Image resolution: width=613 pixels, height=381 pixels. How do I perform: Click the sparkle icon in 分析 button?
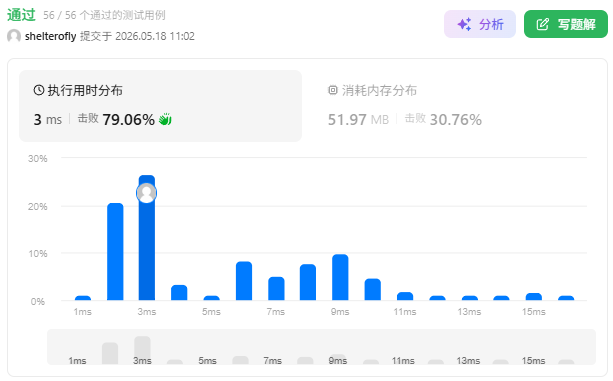(464, 24)
